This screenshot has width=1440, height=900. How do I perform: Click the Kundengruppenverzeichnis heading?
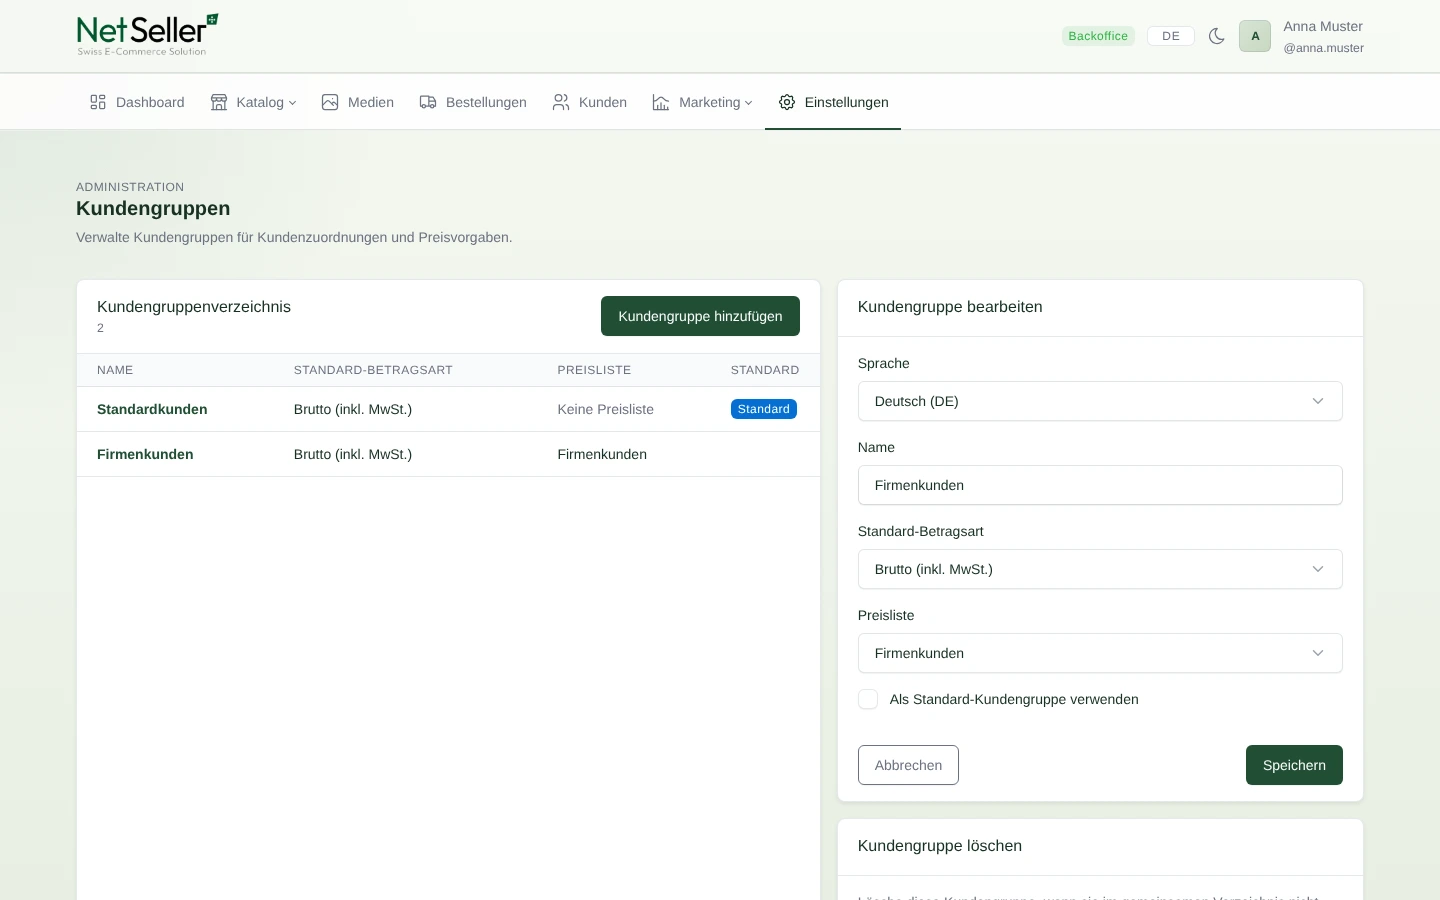coord(194,307)
